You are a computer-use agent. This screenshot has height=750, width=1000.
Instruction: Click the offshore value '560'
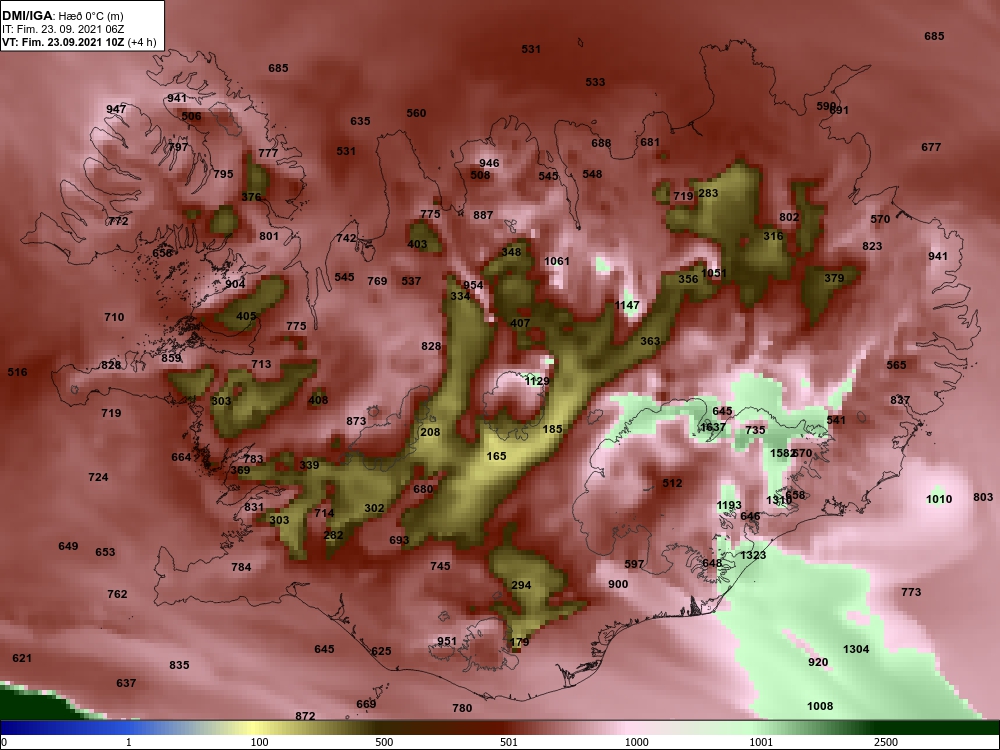[x=416, y=113]
